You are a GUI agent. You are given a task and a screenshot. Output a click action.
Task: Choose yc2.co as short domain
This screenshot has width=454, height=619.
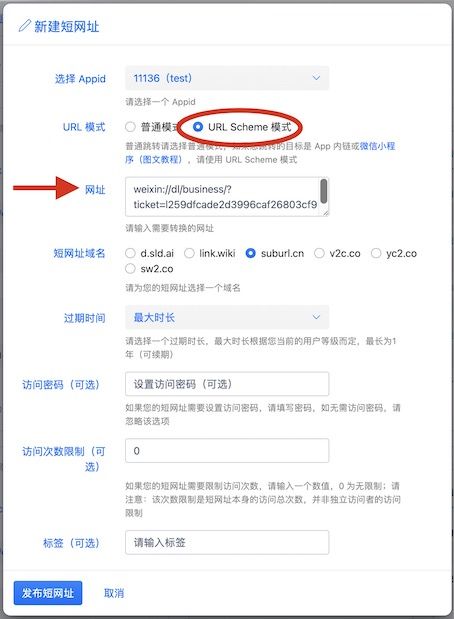click(376, 253)
